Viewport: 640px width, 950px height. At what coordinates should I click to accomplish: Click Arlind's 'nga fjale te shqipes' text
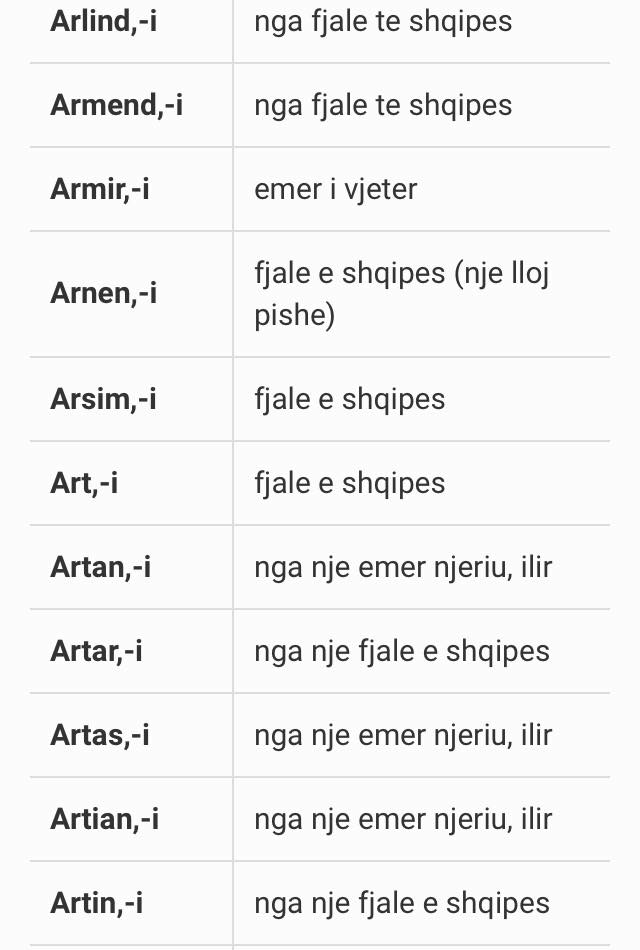tap(383, 22)
